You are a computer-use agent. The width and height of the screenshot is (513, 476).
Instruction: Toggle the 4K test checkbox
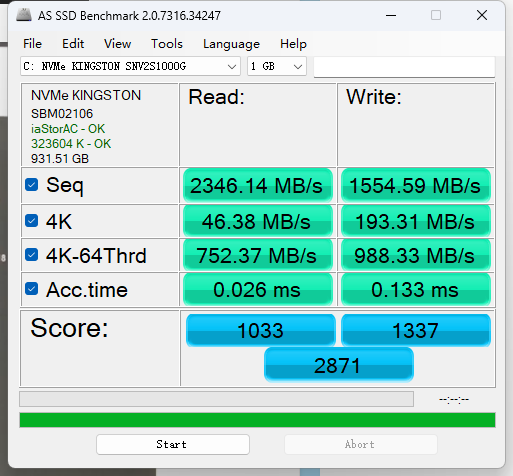pos(32,221)
